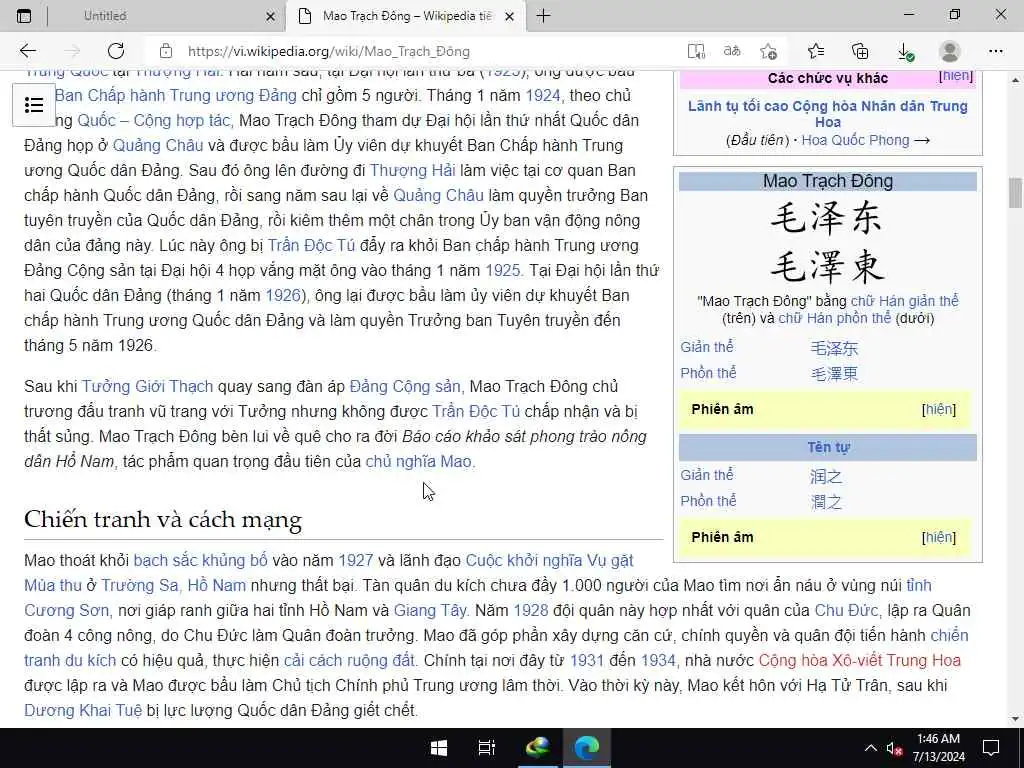Reload the page with the refresh icon

(x=116, y=51)
